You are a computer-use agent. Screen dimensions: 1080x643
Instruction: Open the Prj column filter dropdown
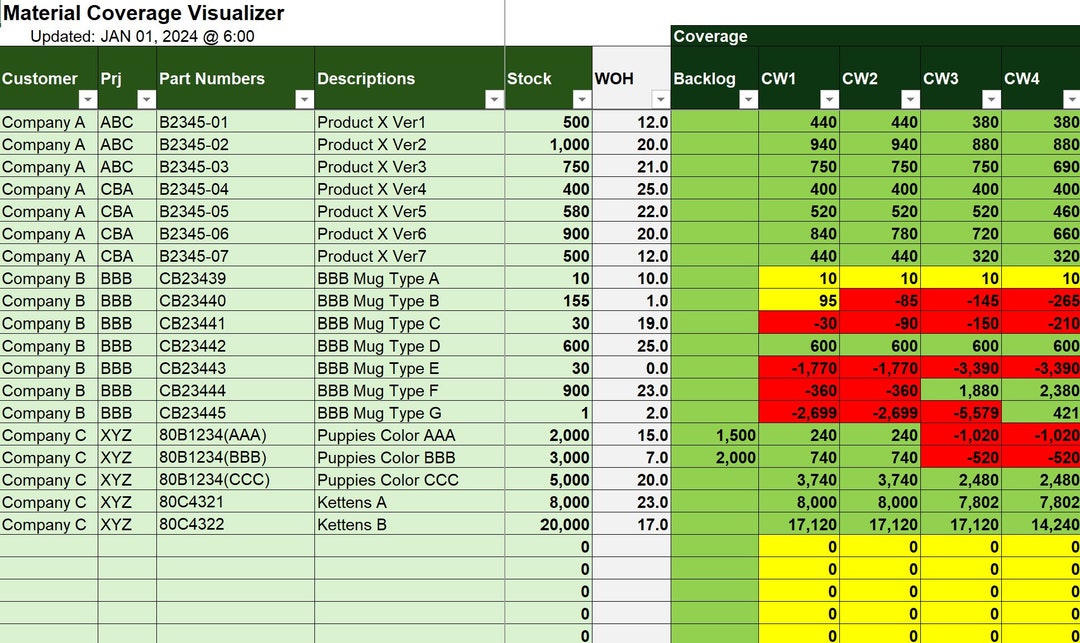145,99
